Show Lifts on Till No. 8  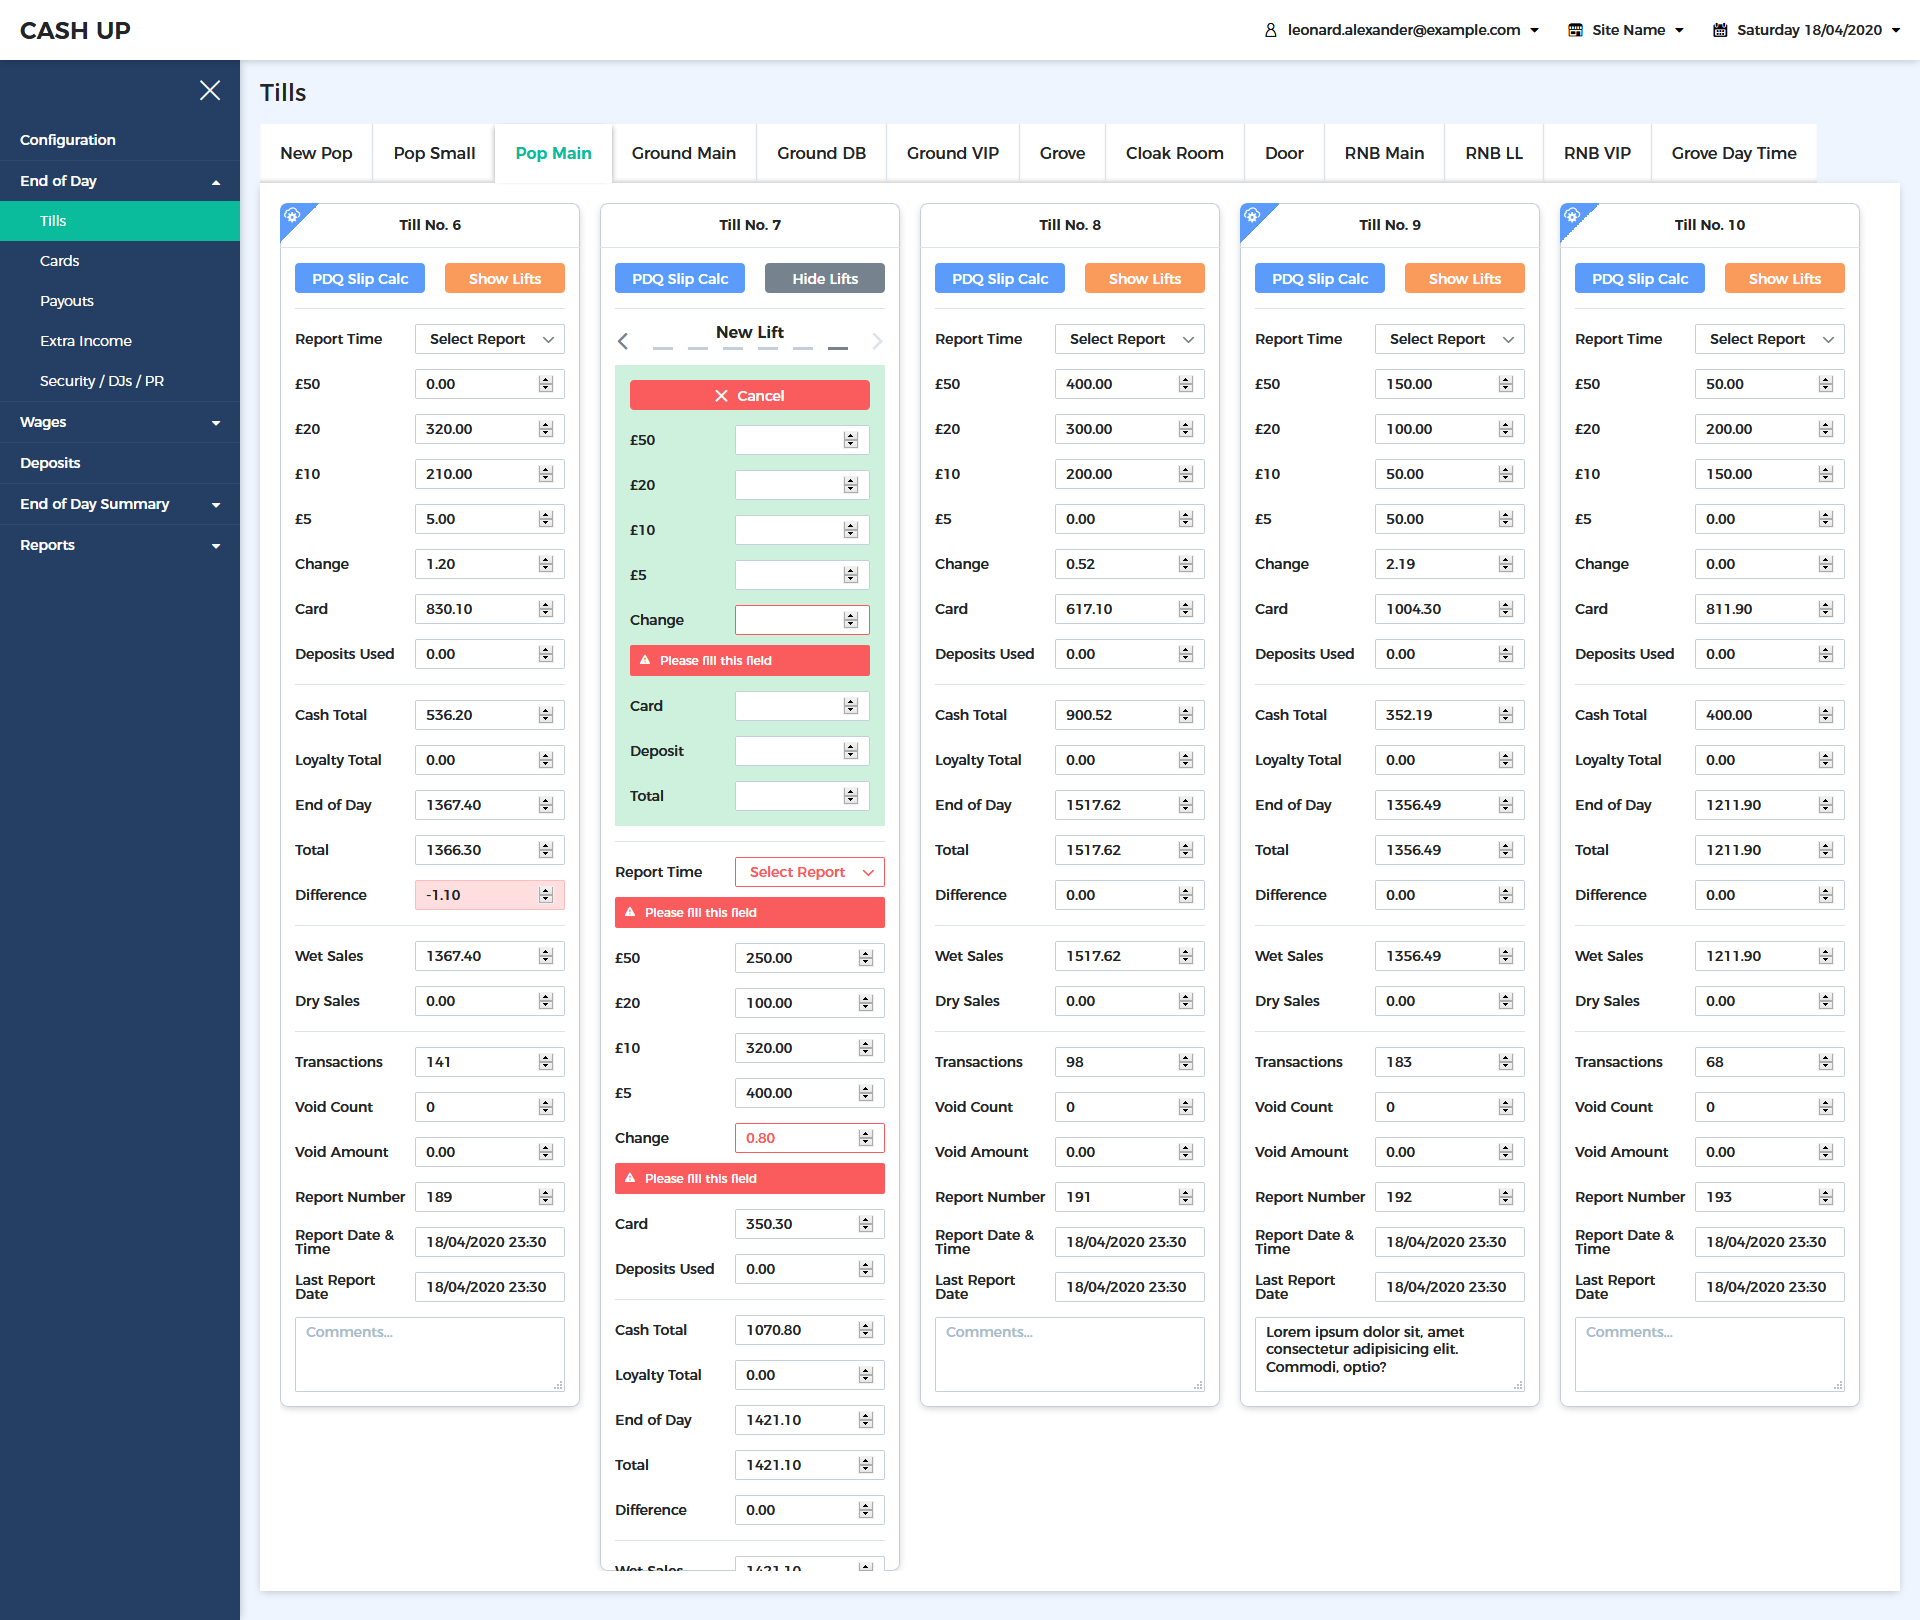[x=1144, y=279]
